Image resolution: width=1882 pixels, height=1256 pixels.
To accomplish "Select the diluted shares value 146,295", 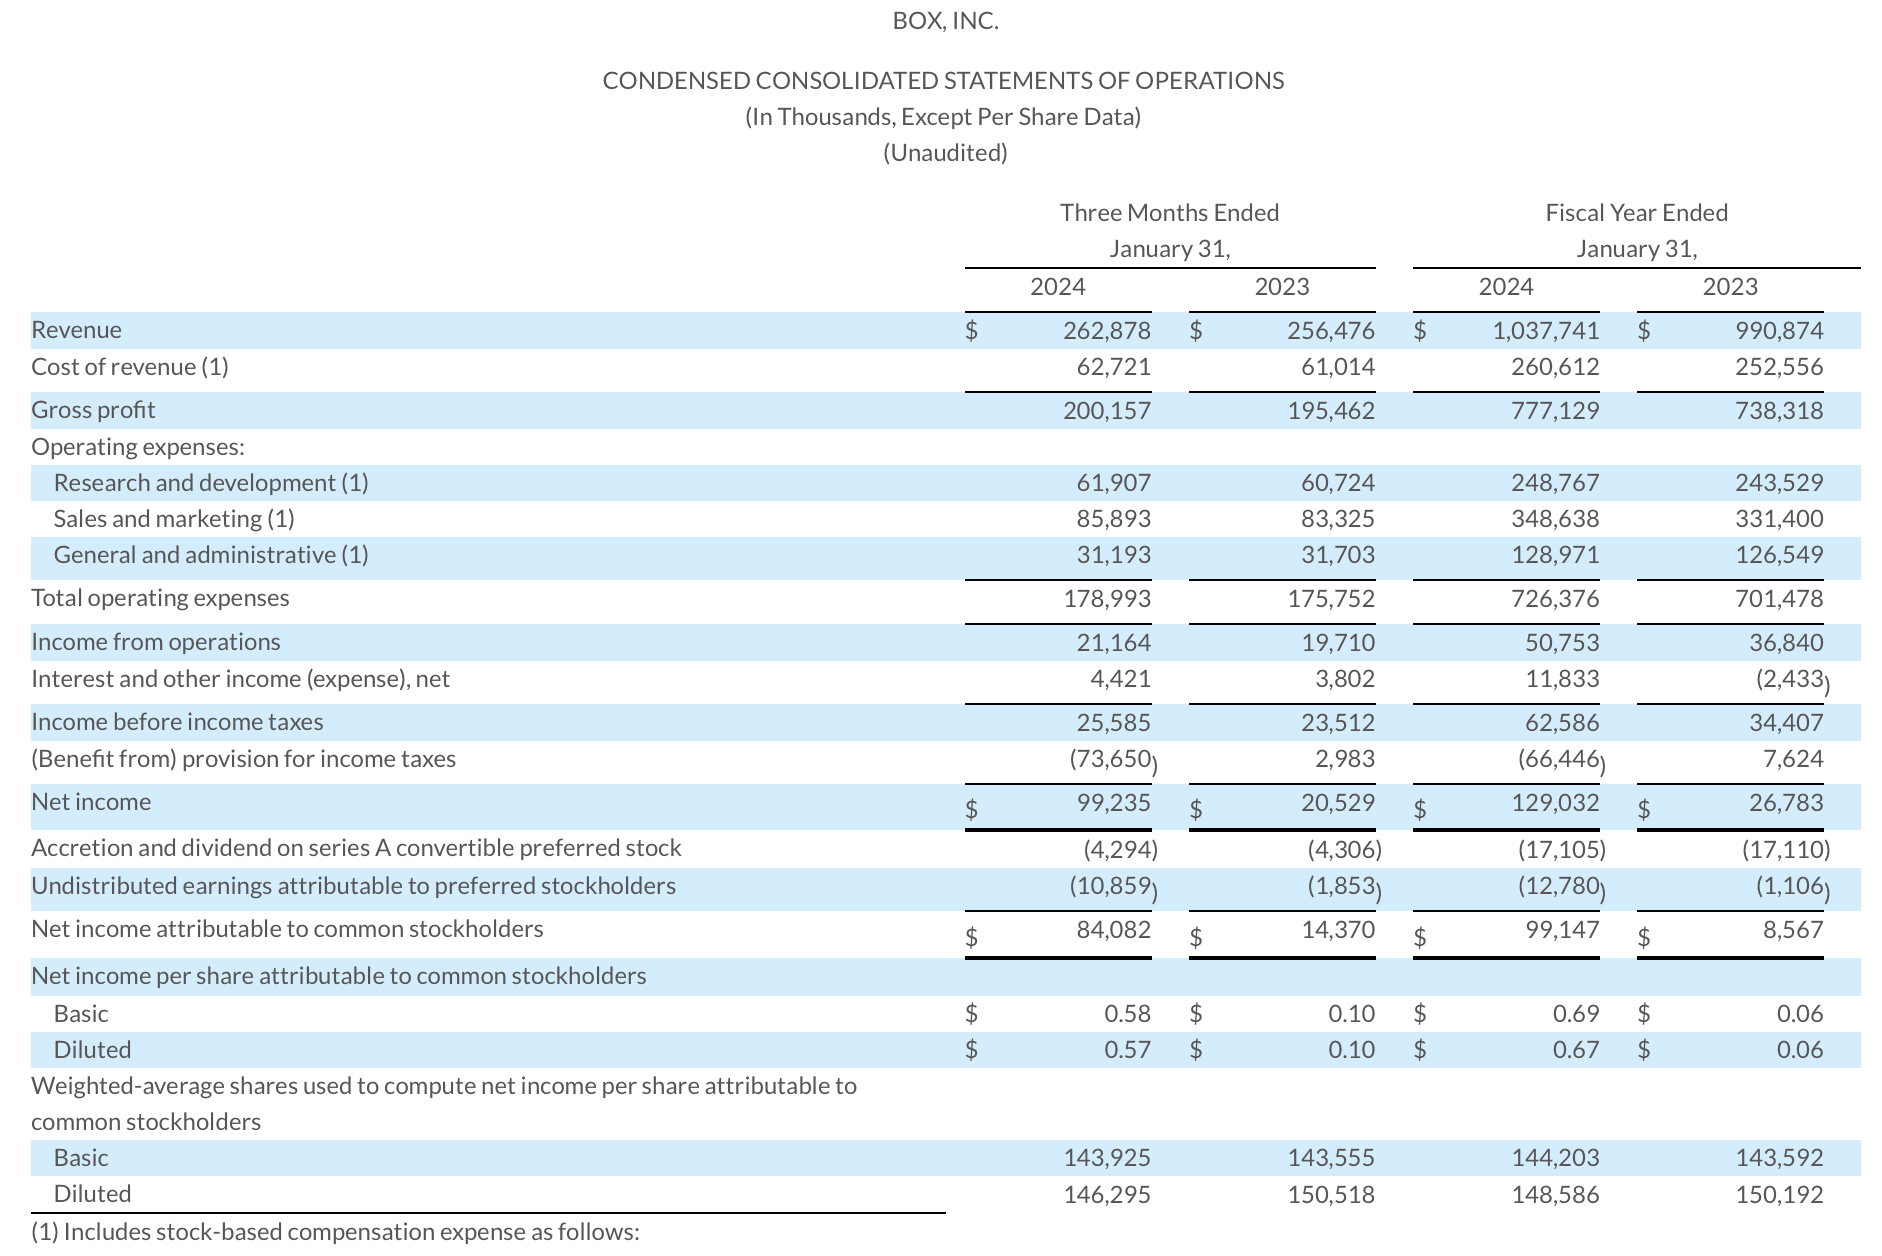I will (x=1107, y=1194).
